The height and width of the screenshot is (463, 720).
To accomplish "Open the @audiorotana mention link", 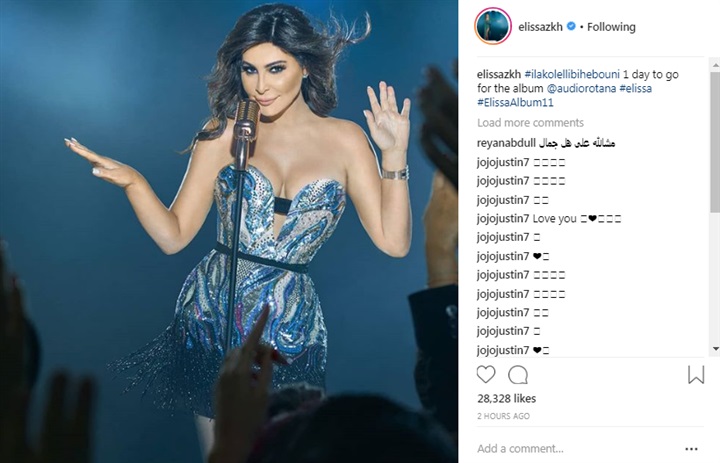I will pos(581,88).
